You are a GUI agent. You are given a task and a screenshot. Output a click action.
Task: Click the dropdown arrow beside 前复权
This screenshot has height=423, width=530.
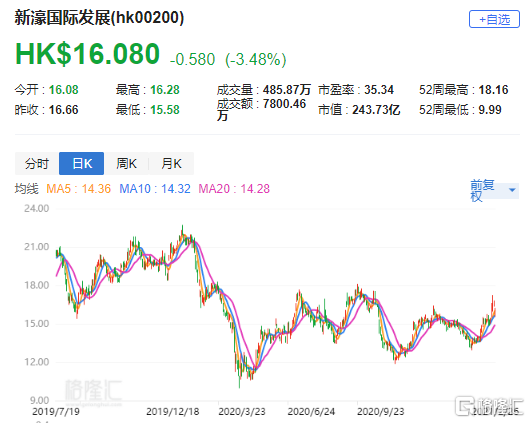coord(512,190)
